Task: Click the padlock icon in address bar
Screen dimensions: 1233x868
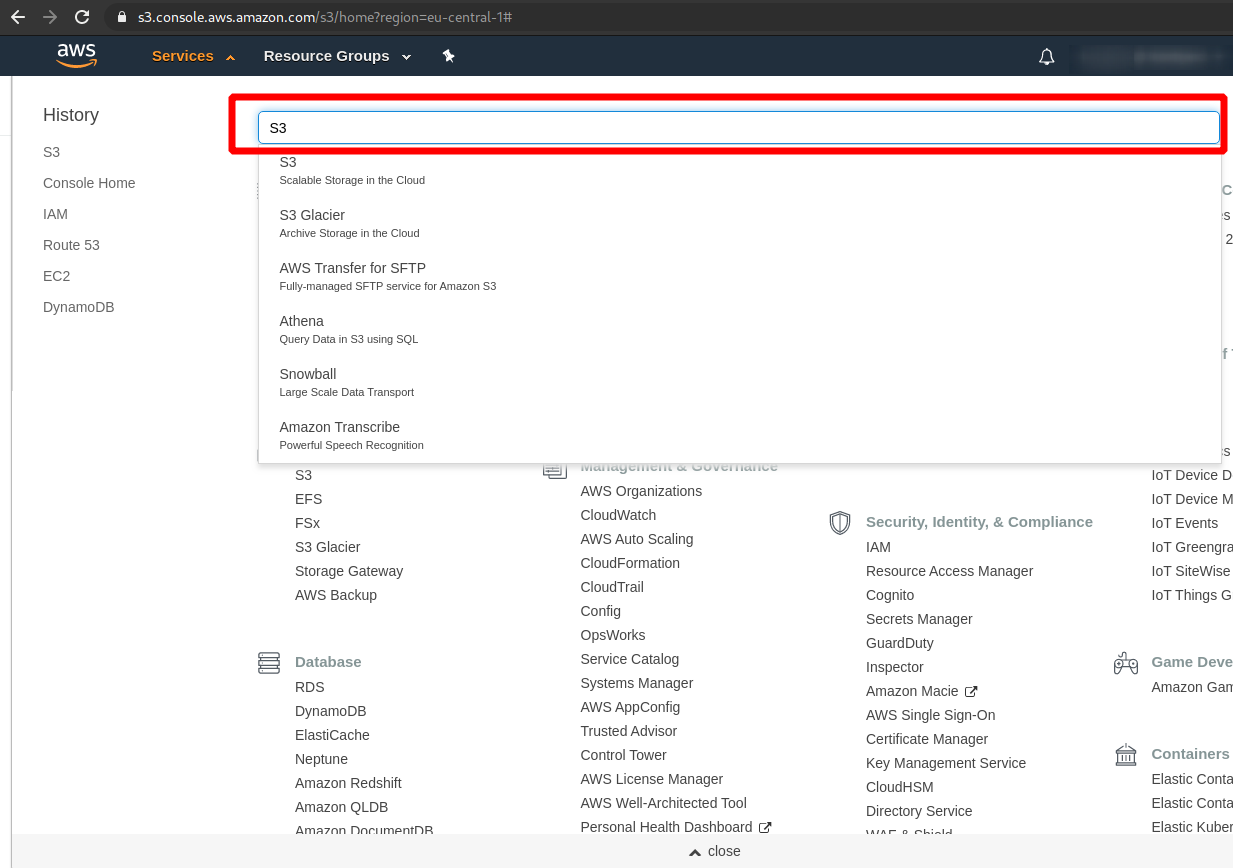Action: coord(122,17)
